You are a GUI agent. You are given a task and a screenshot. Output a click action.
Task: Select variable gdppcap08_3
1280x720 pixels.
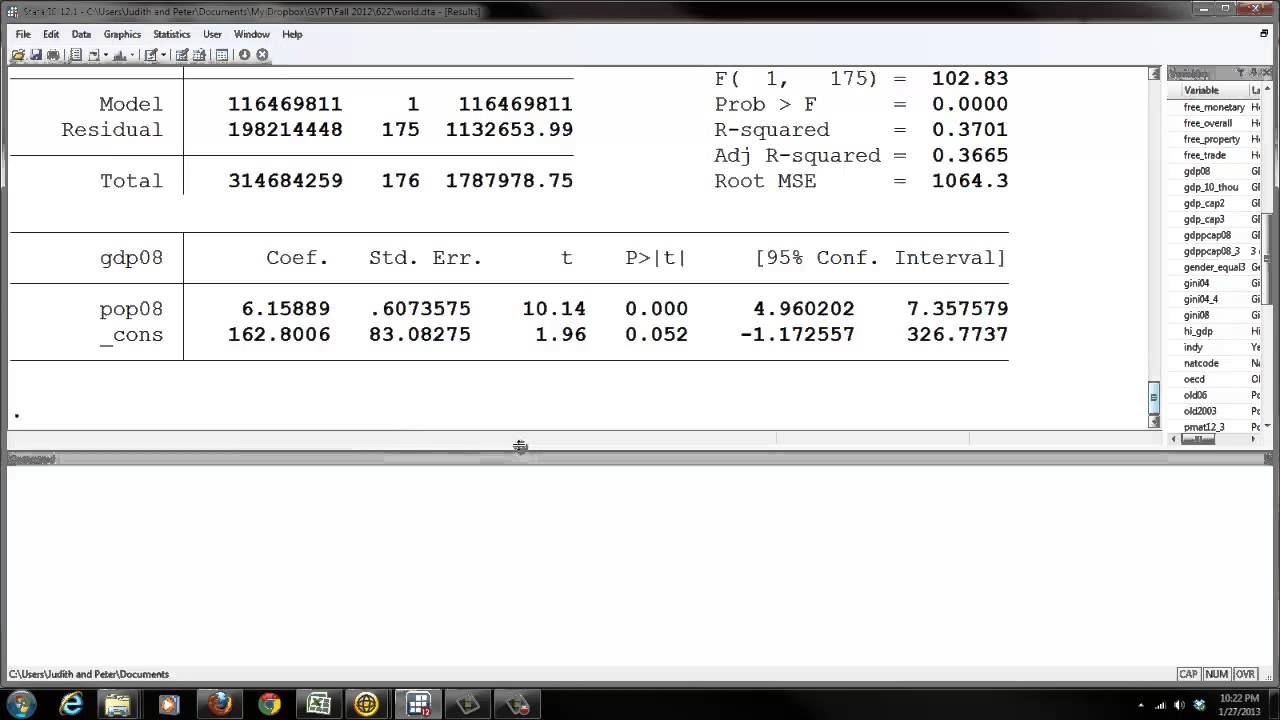click(1214, 251)
